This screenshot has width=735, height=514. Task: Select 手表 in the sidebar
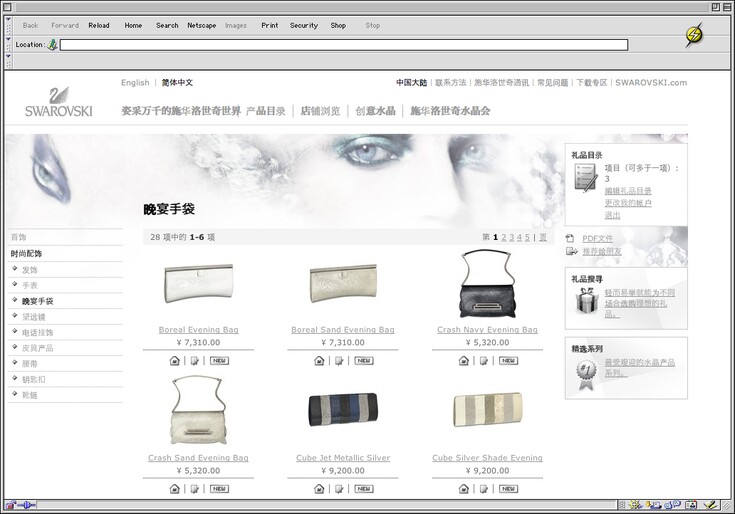[x=30, y=285]
